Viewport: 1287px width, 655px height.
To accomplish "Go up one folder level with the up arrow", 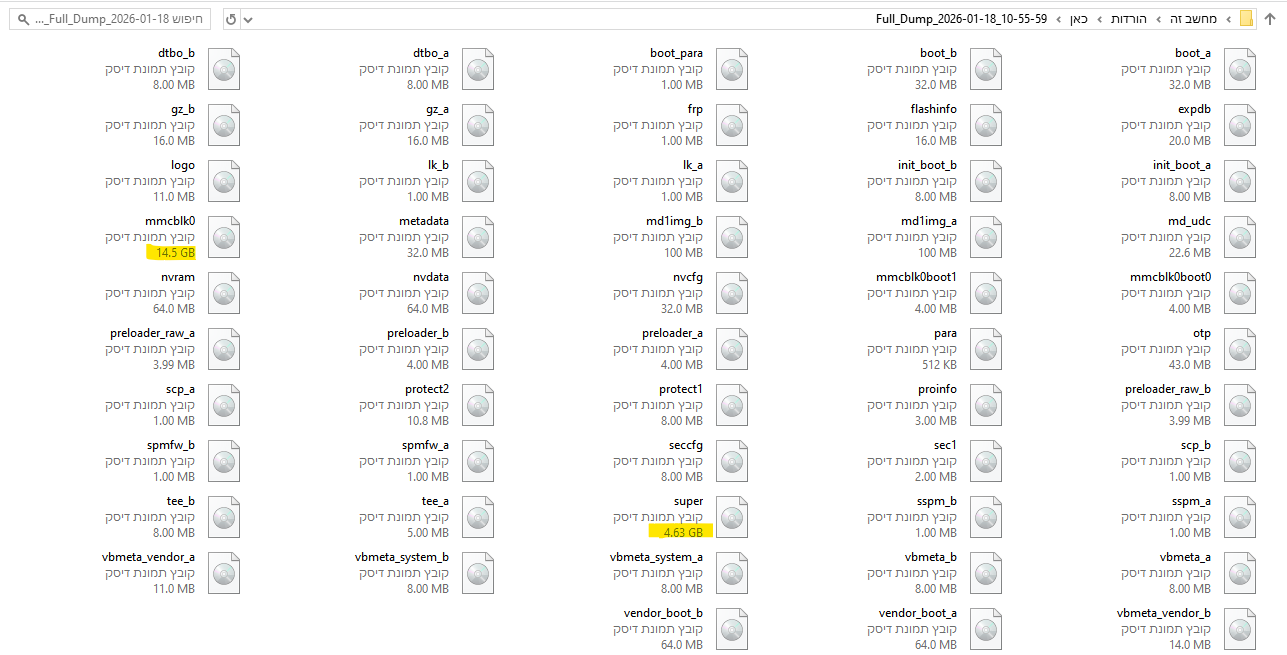I will point(1270,19).
